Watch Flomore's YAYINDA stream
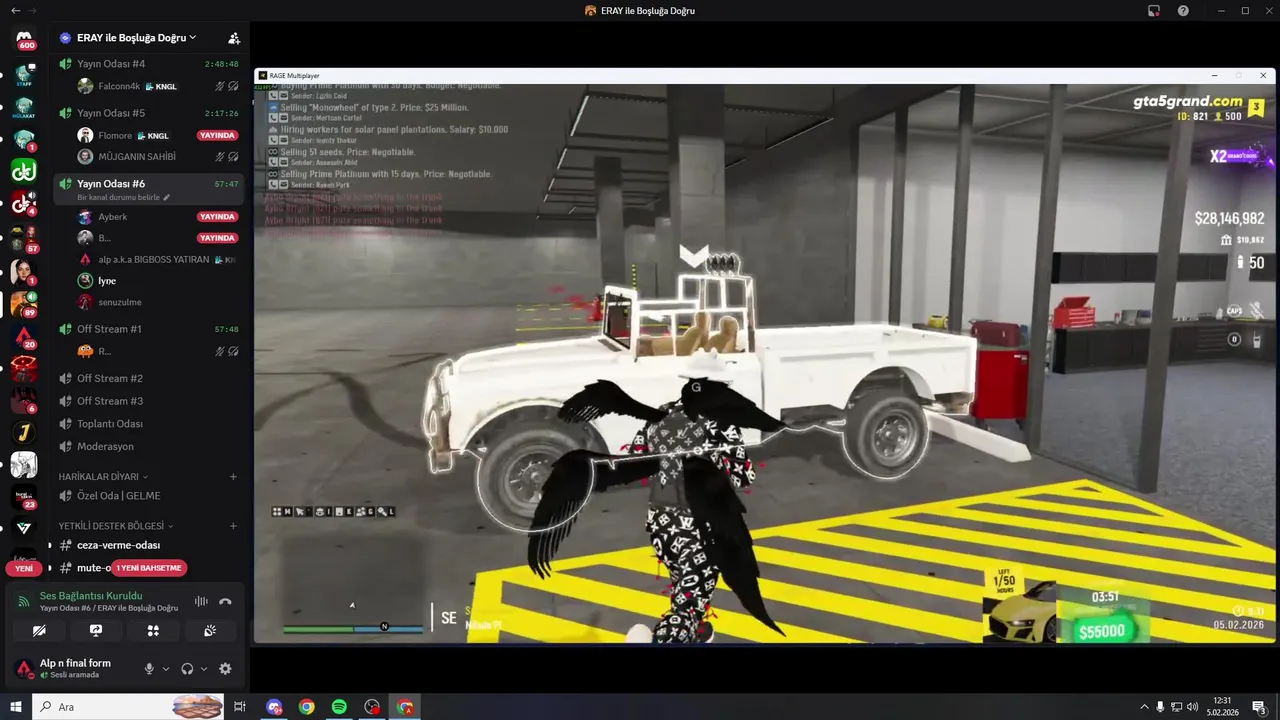The width and height of the screenshot is (1280, 720). coord(217,135)
